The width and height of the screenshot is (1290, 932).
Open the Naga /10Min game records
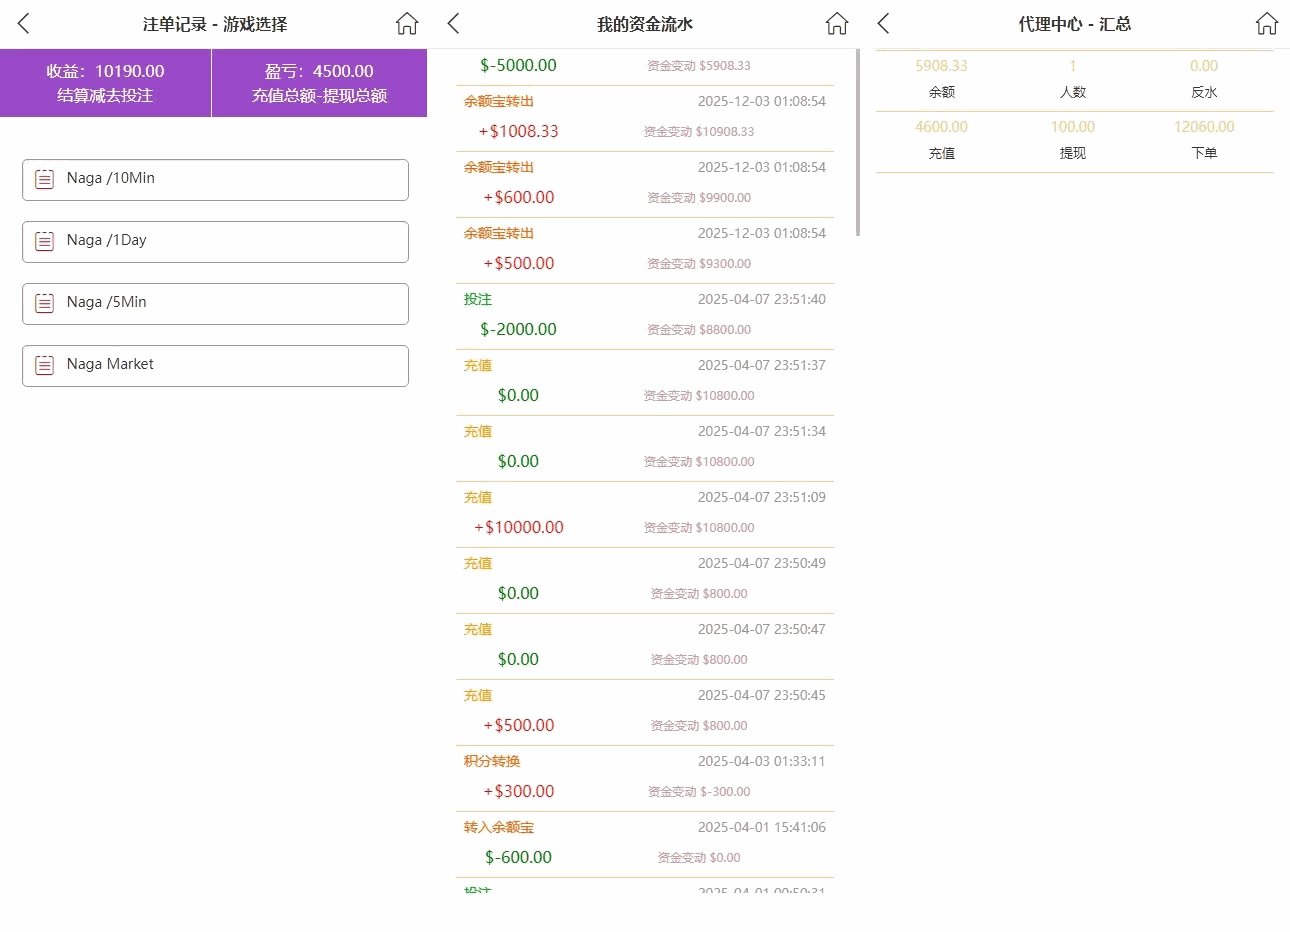click(x=215, y=180)
